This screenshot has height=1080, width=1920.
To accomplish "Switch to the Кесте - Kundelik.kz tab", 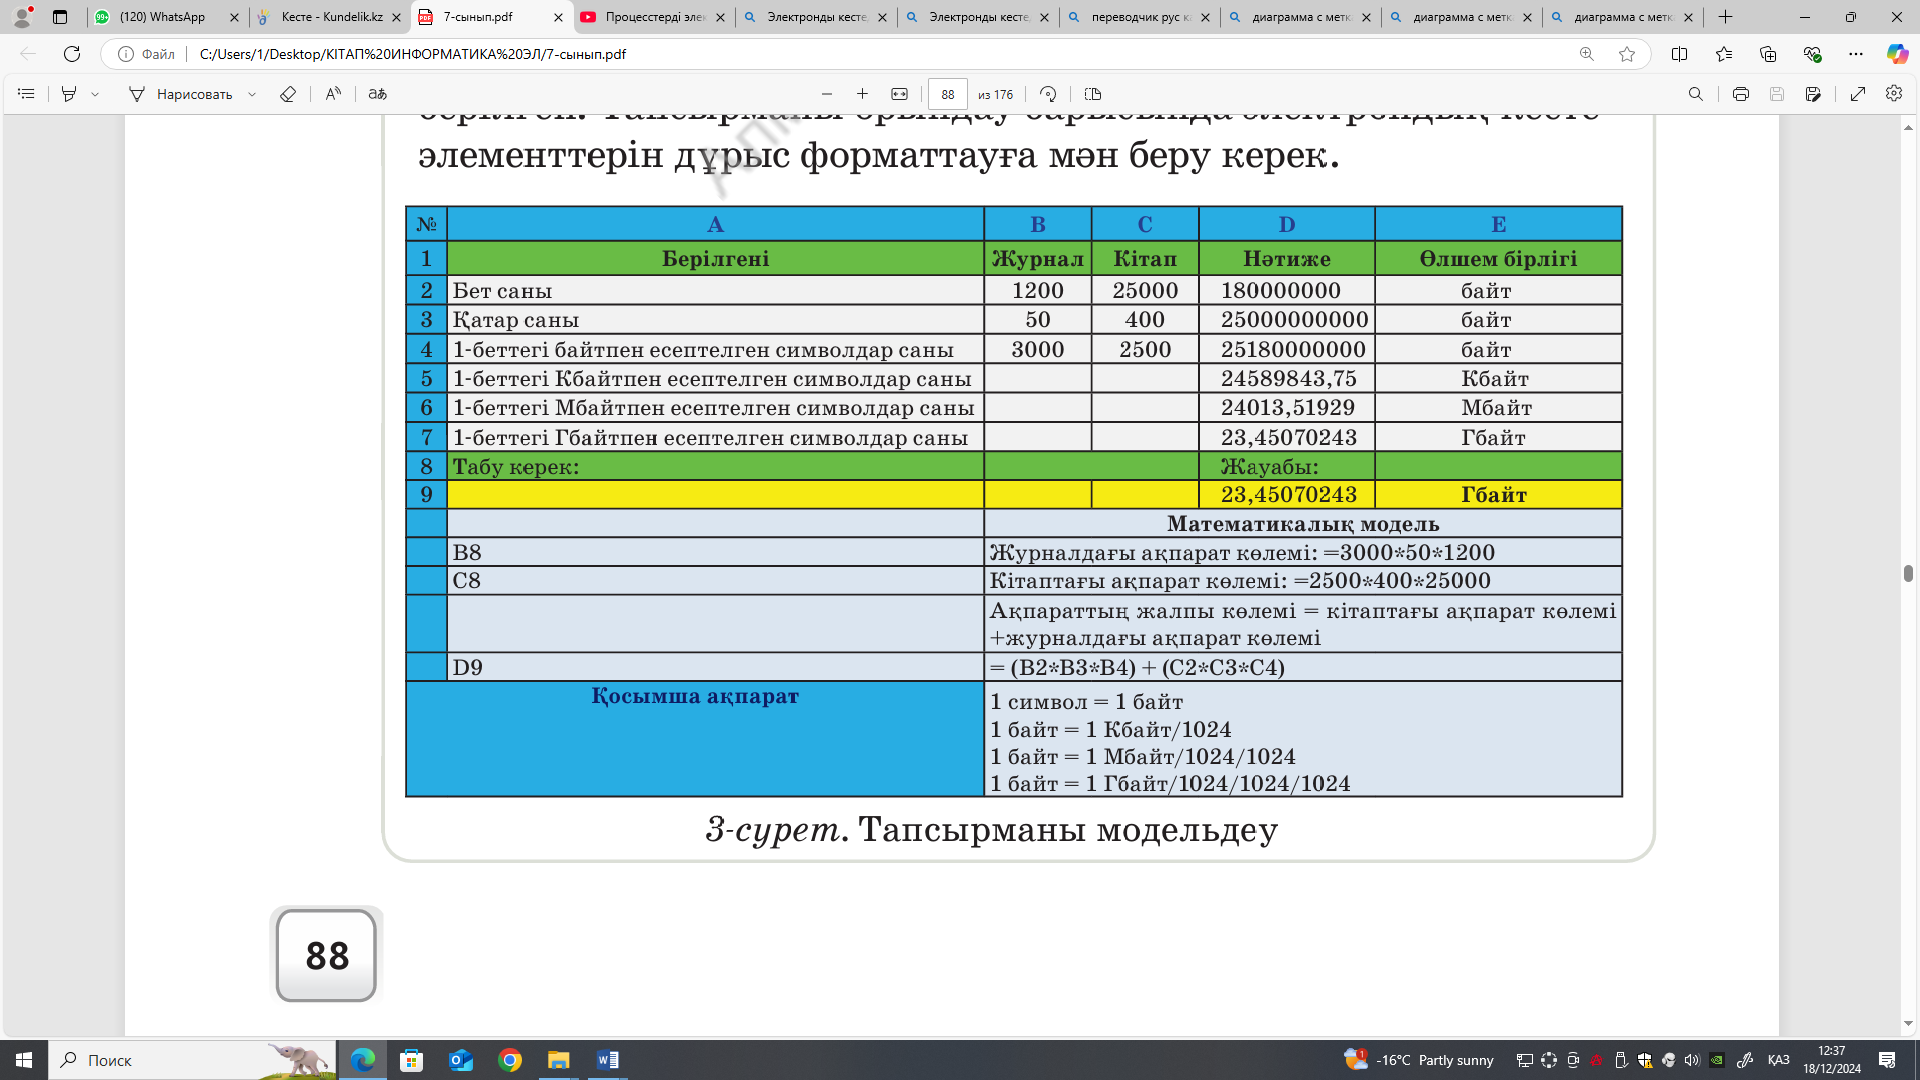I will (330, 17).
